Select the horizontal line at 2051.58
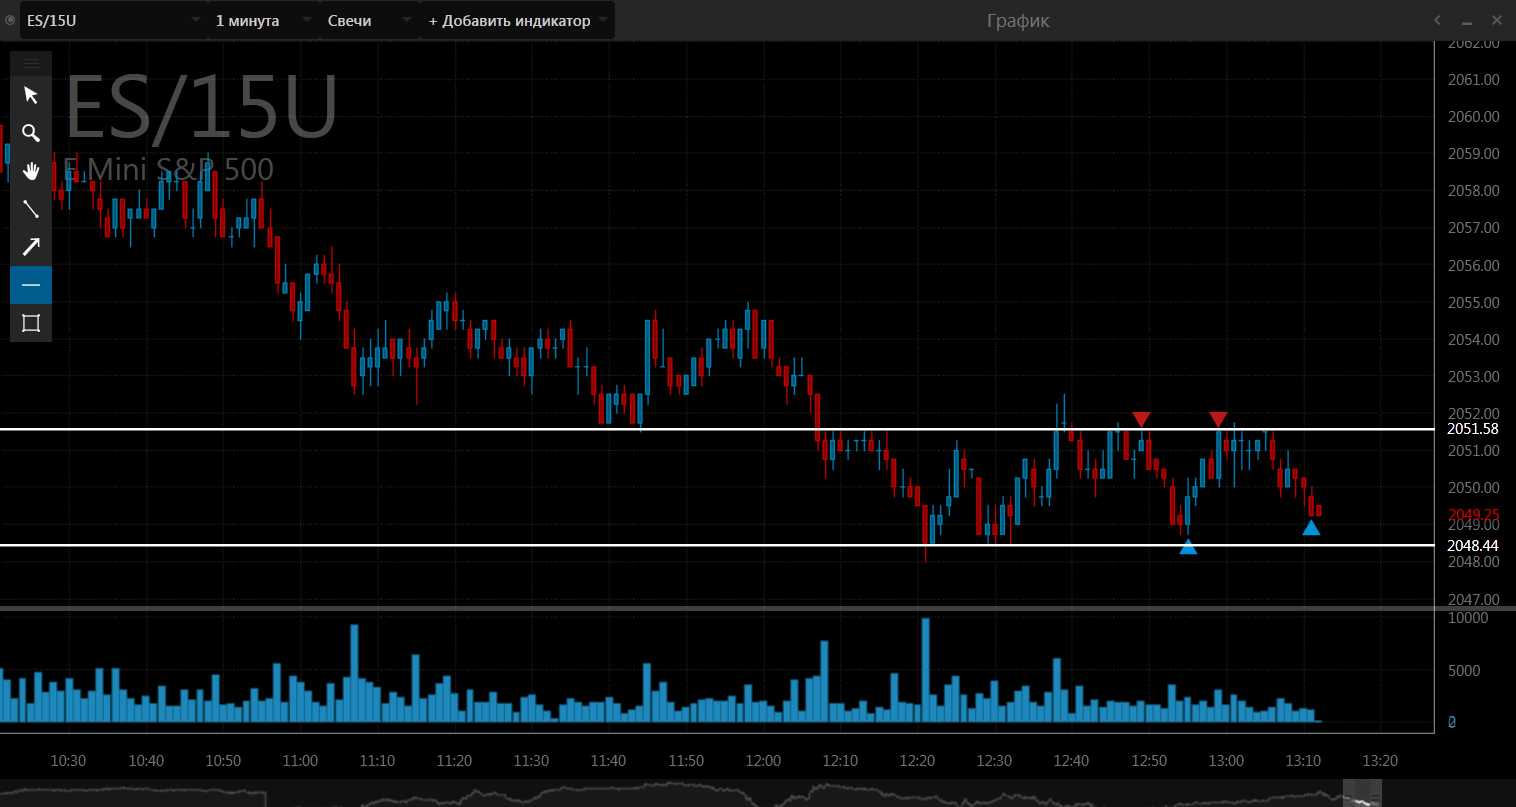The image size is (1516, 807). coord(716,429)
